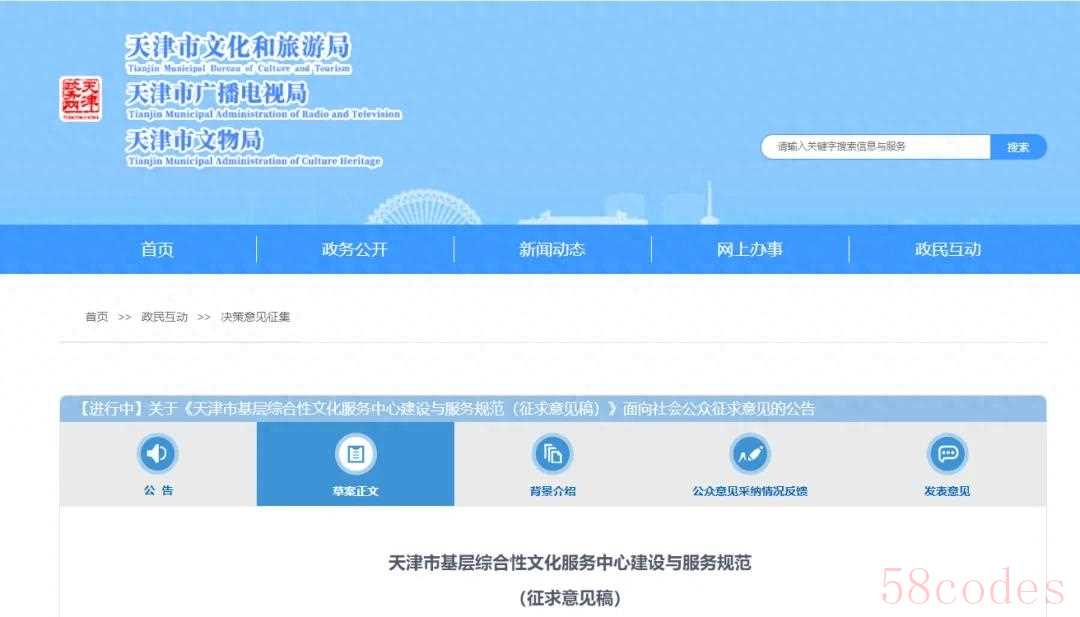Click the 【进行中】 announcement title bar

click(x=553, y=409)
